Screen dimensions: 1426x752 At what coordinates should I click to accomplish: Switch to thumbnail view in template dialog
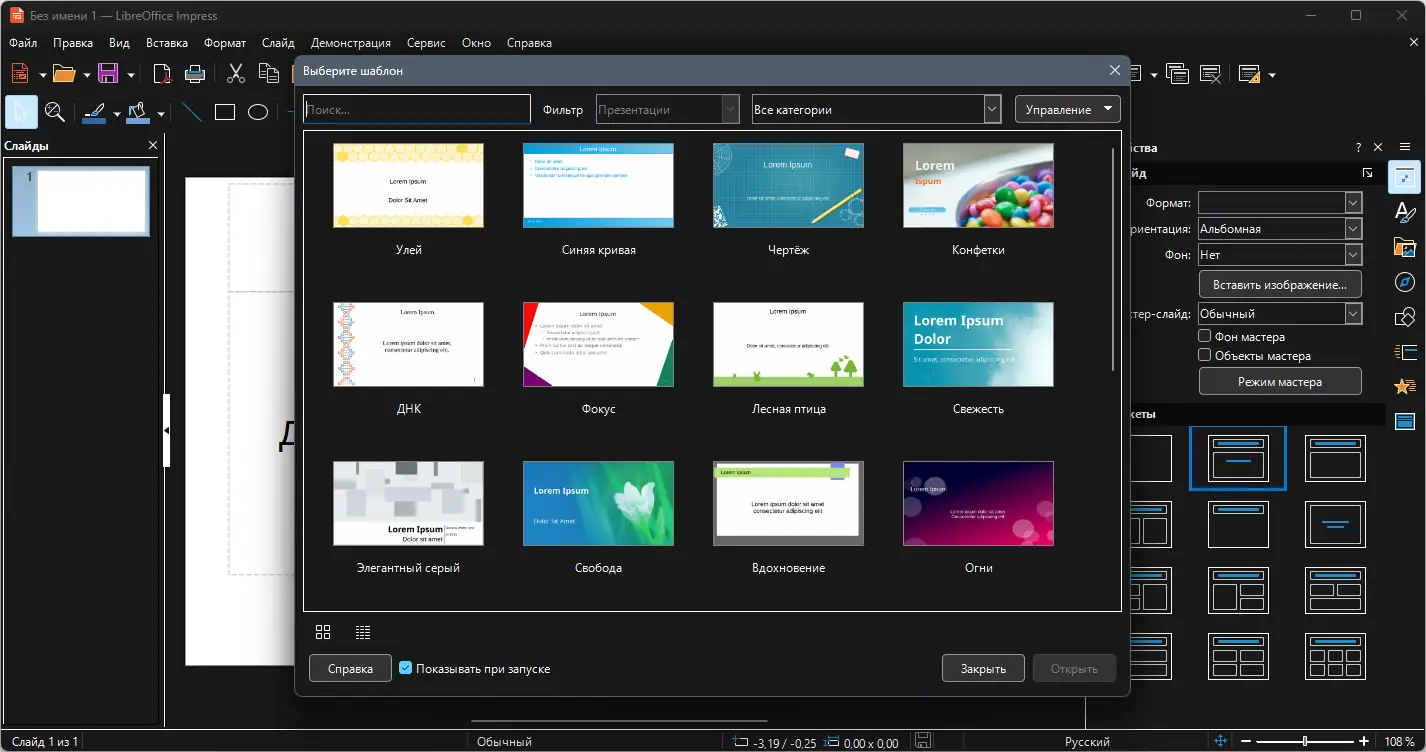[x=323, y=632]
